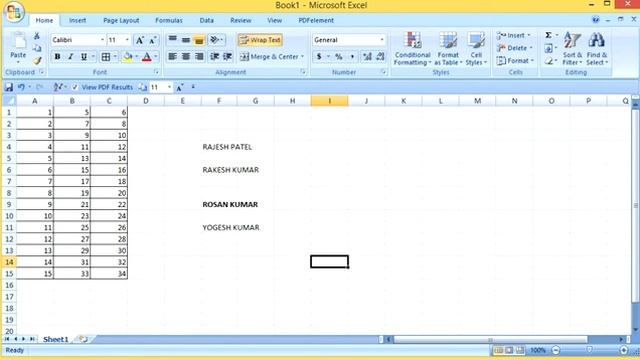The width and height of the screenshot is (640, 360).
Task: Increase font size with Grow Font
Action: [x=140, y=40]
